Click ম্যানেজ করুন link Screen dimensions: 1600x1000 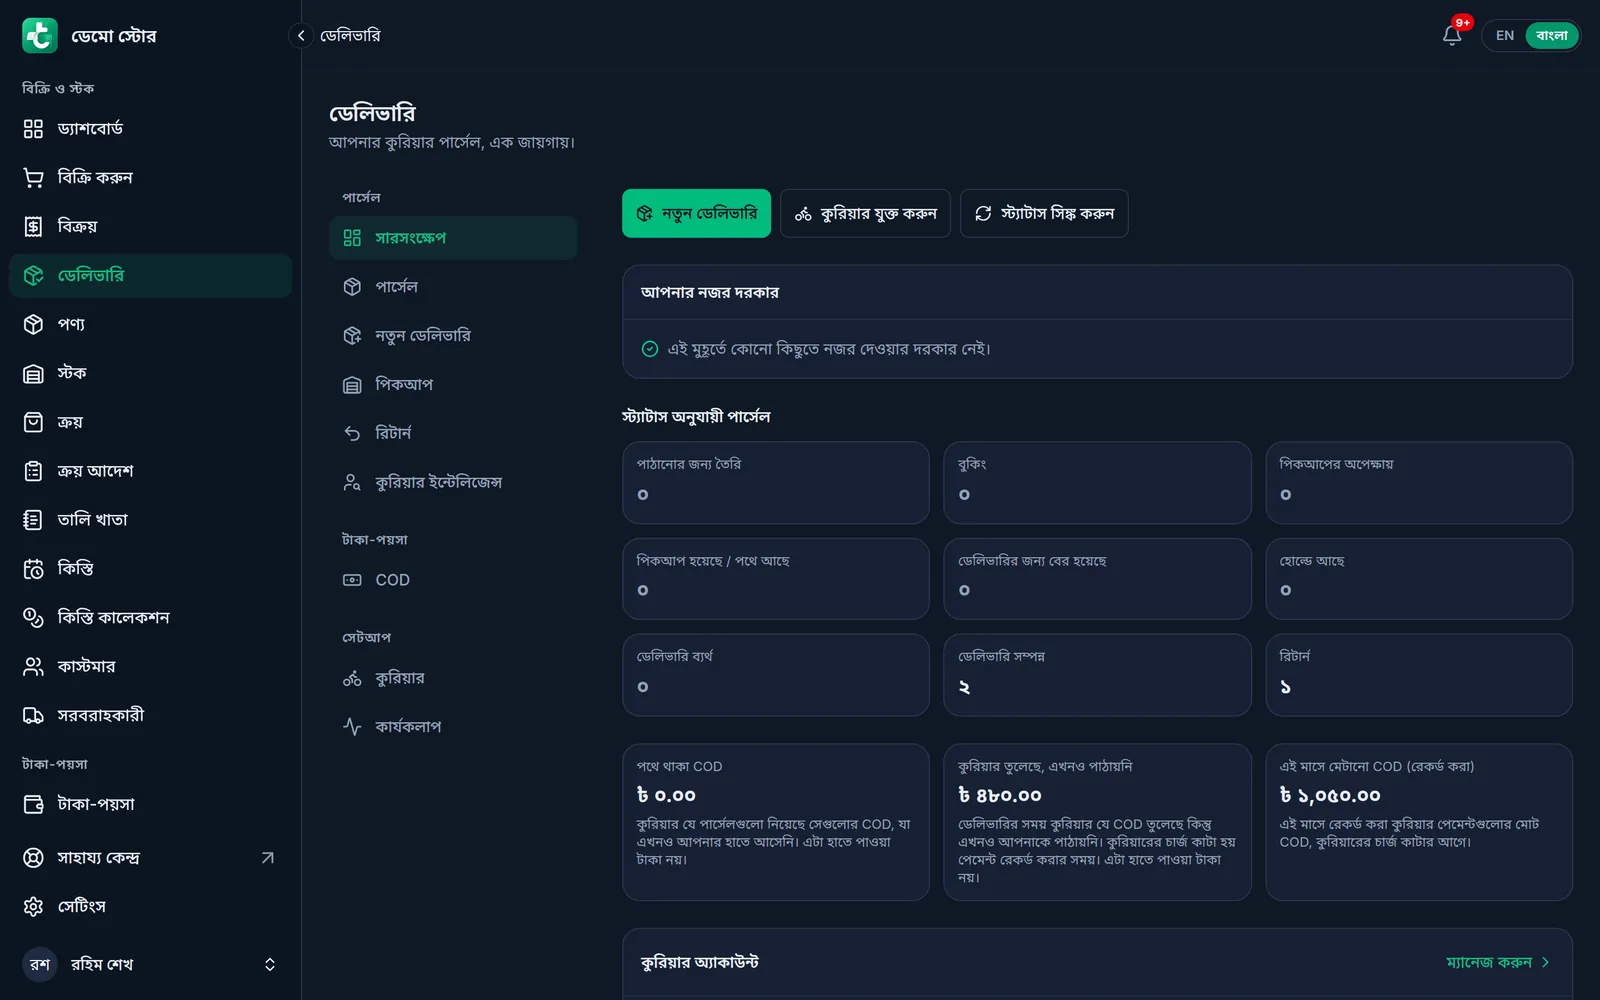(1497, 962)
